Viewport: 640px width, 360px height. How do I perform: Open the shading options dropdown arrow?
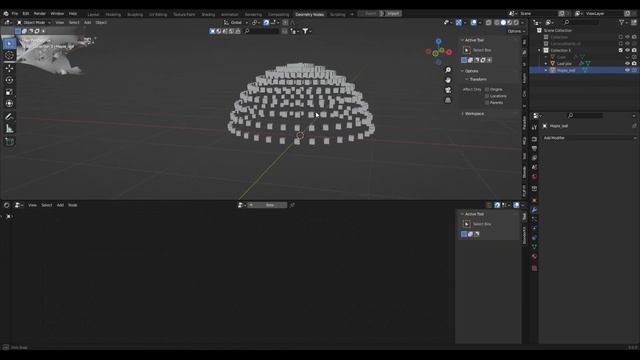click(522, 22)
